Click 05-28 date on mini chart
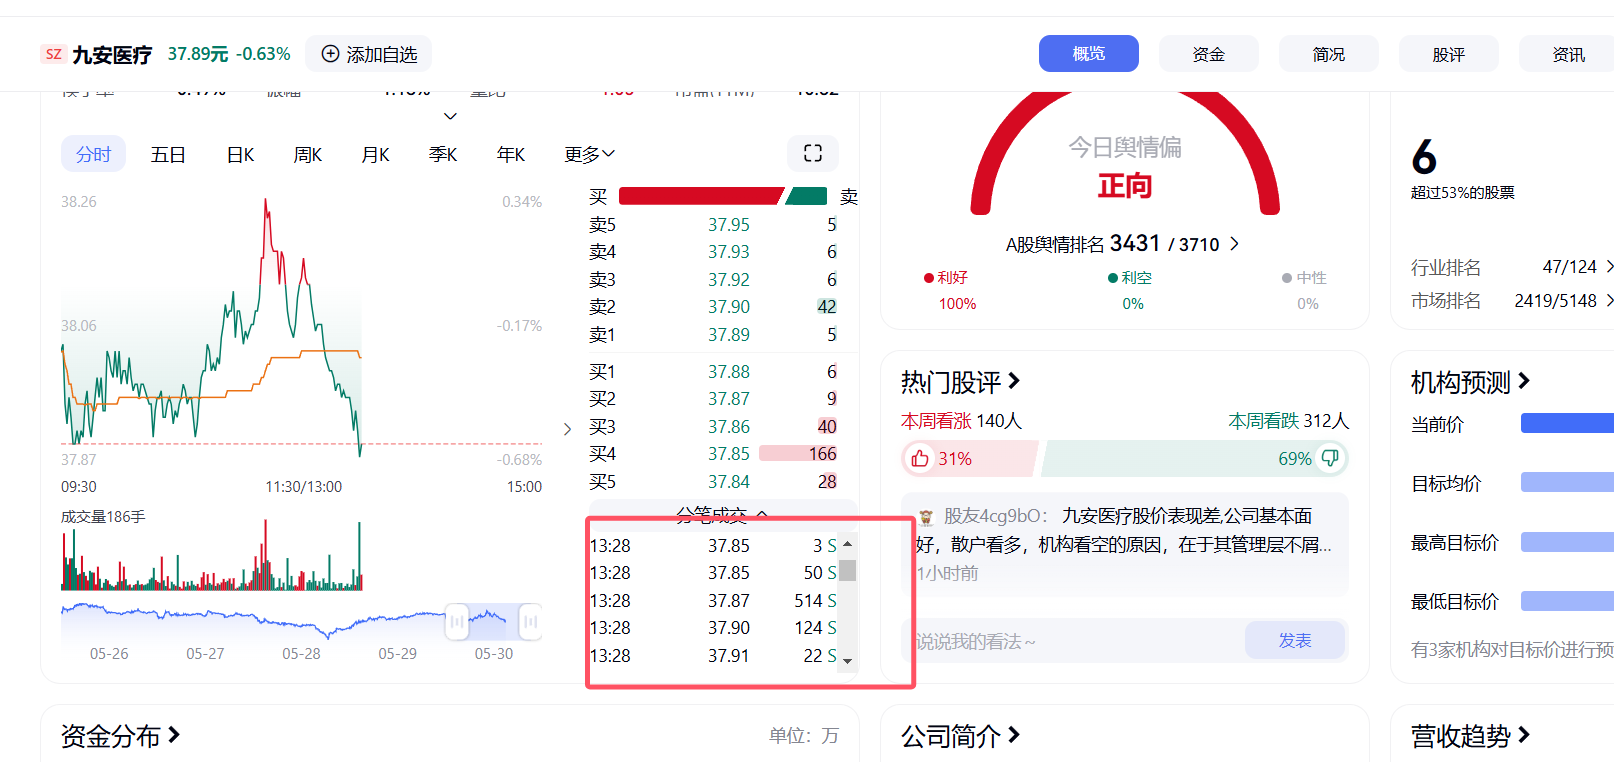 [301, 654]
